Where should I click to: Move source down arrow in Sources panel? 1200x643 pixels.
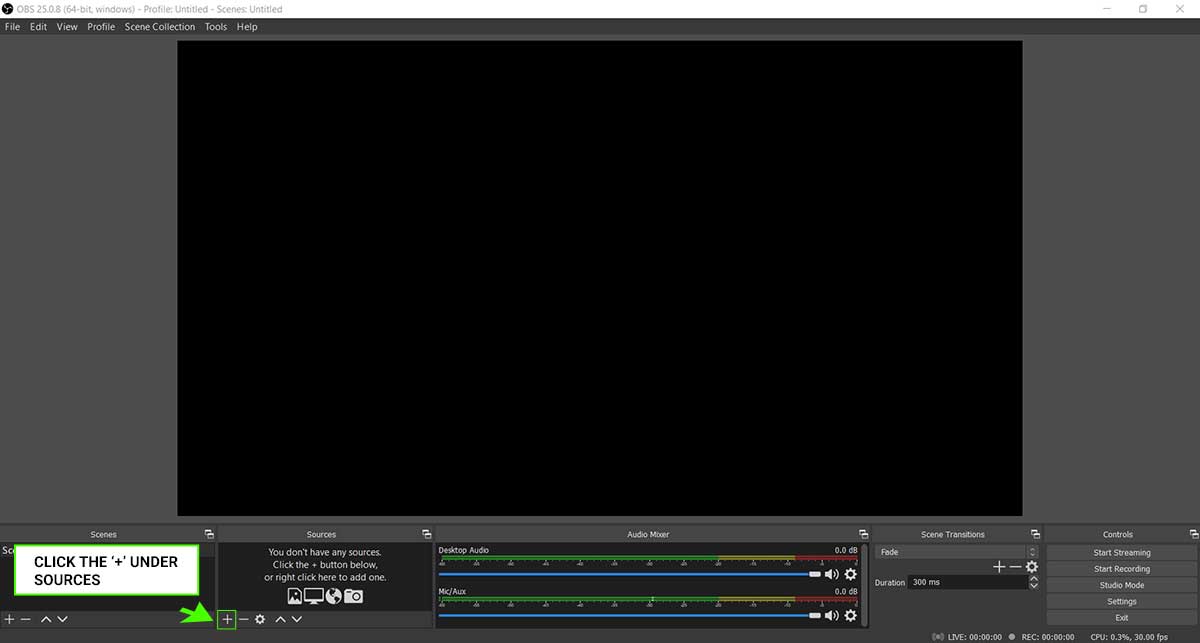click(x=297, y=620)
